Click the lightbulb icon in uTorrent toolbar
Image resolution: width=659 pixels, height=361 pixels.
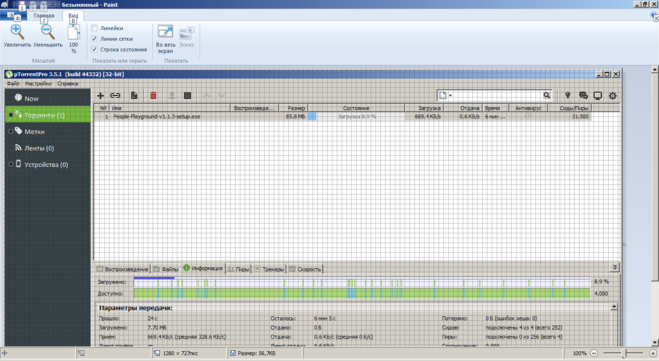[567, 95]
